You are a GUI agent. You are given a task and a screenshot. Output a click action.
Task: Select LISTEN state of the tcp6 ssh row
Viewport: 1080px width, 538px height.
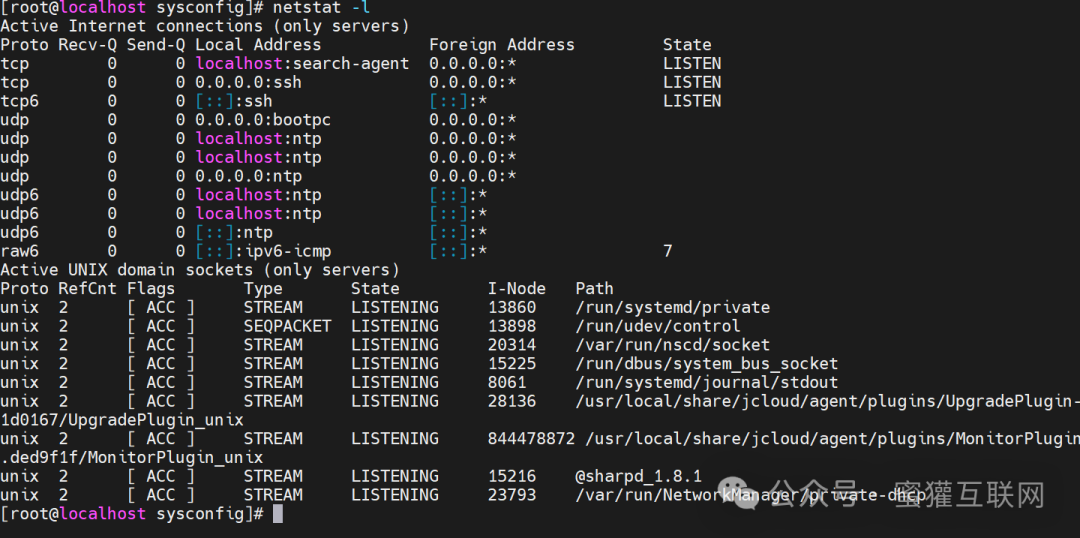692,101
